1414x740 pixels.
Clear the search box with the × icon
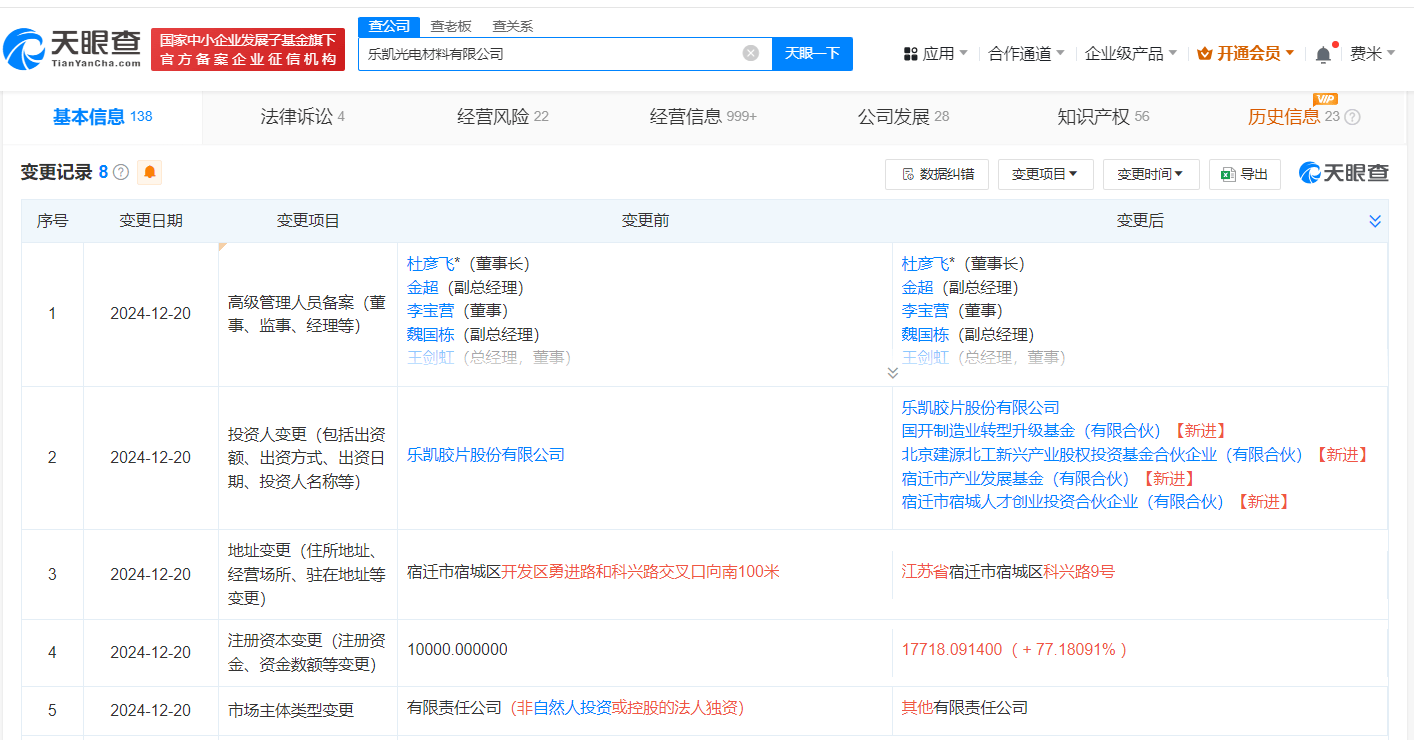click(x=751, y=53)
